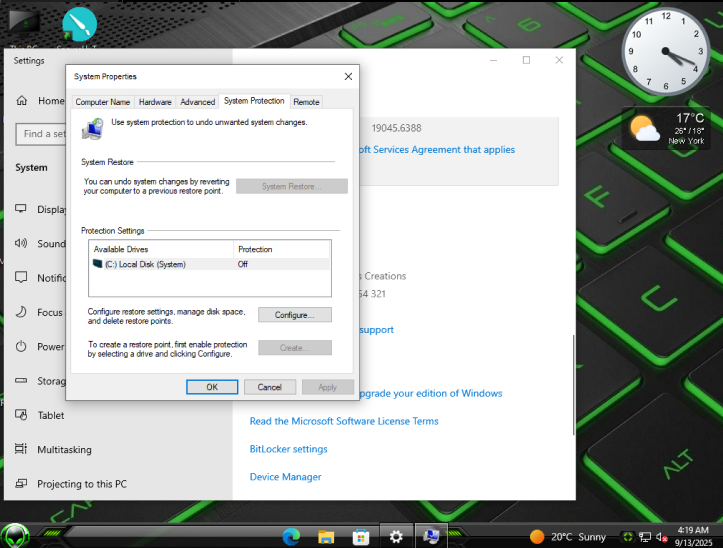The width and height of the screenshot is (723, 548).
Task: Cancel the System Properties dialog
Action: (270, 387)
